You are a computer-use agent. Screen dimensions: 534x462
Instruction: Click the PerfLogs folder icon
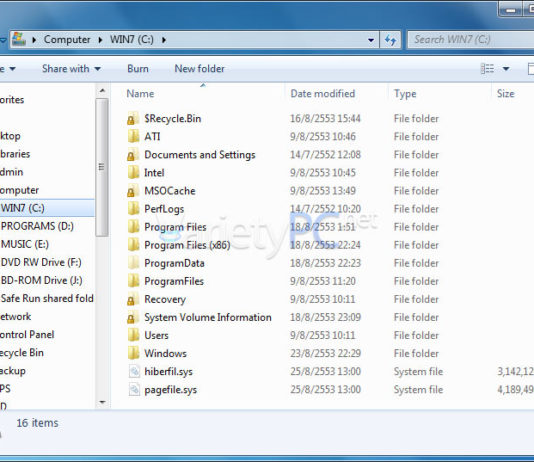133,209
